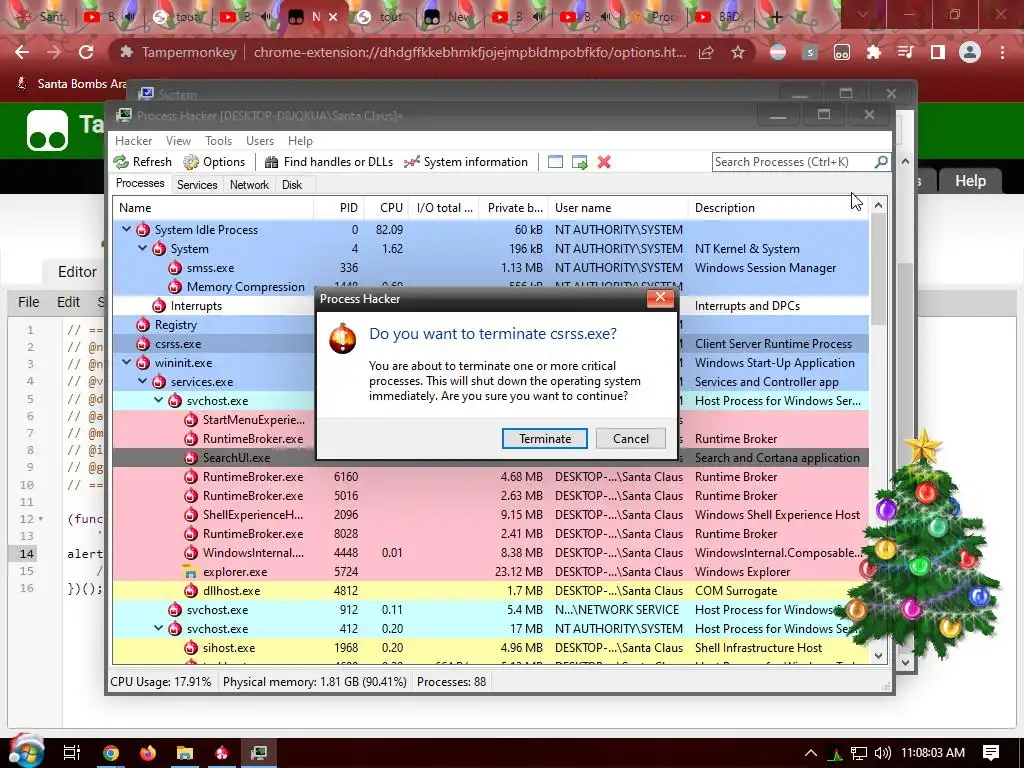
Task: Click the find window toolbar icon
Action: [555, 162]
